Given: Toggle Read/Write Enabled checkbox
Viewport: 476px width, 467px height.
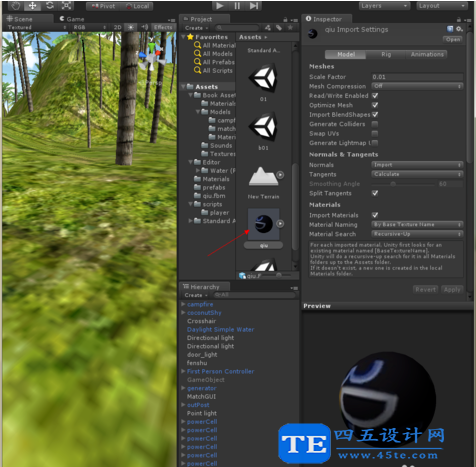Looking at the screenshot, I should point(375,96).
